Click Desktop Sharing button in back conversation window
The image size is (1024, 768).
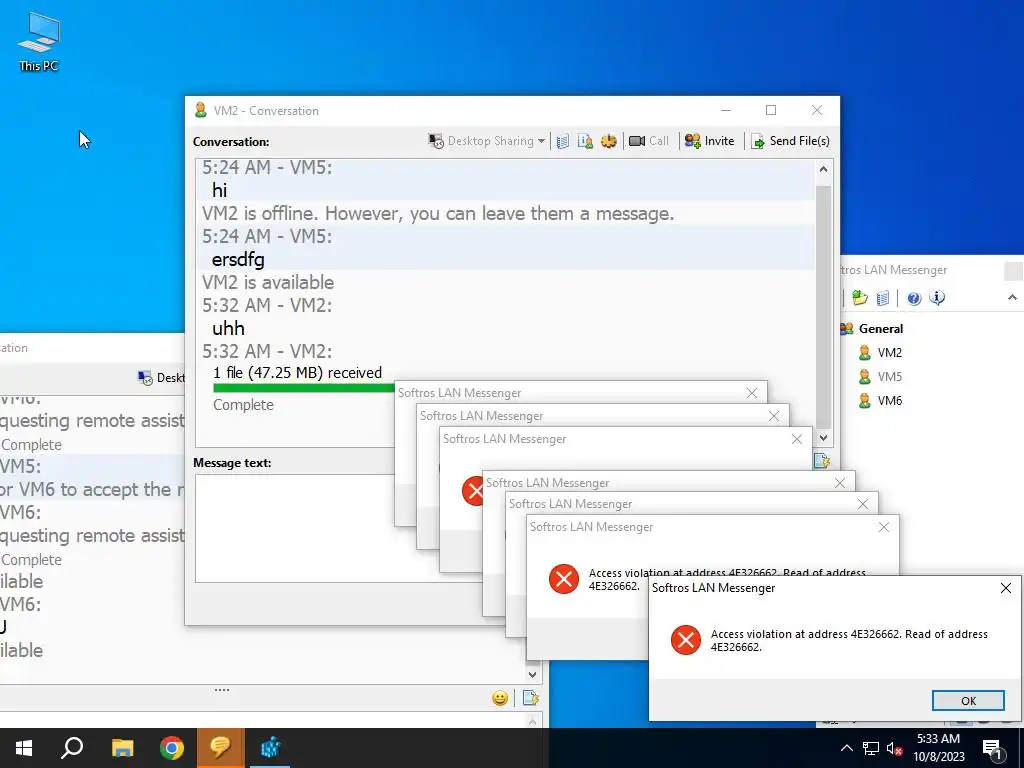pyautogui.click(x=161, y=377)
